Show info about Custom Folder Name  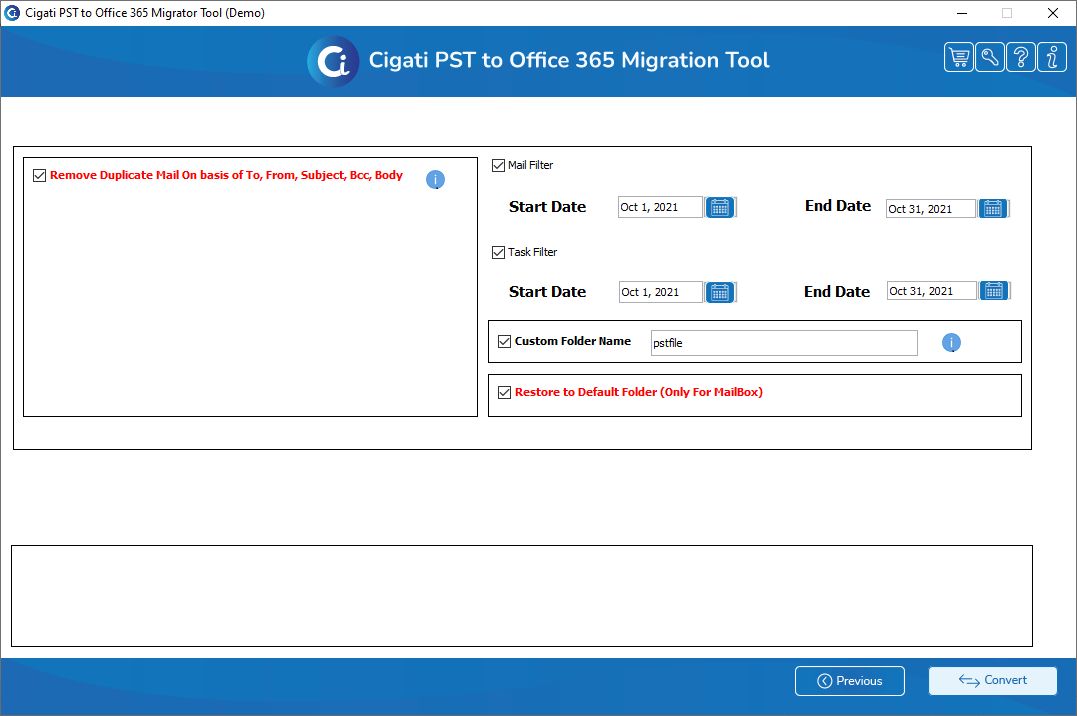tap(951, 342)
